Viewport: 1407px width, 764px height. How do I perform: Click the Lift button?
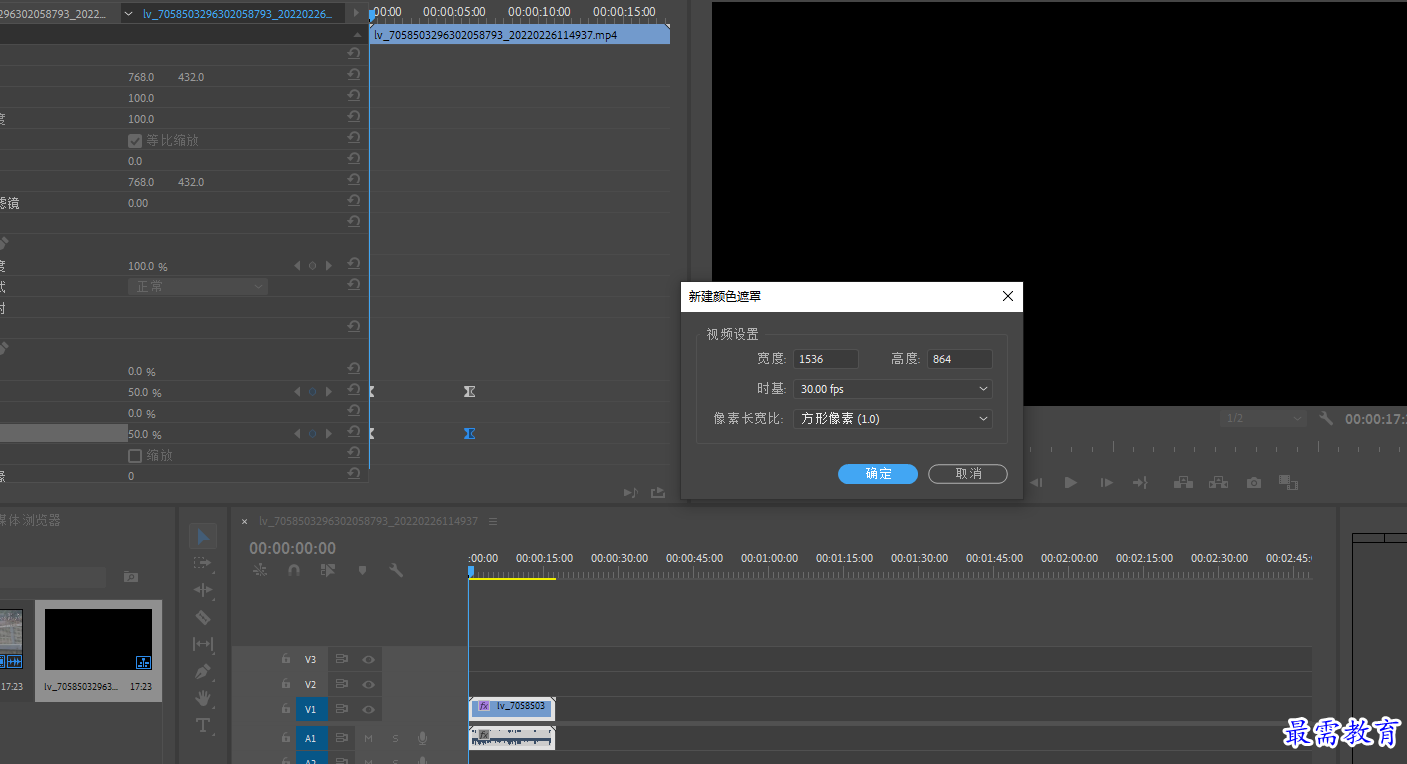pos(1184,482)
